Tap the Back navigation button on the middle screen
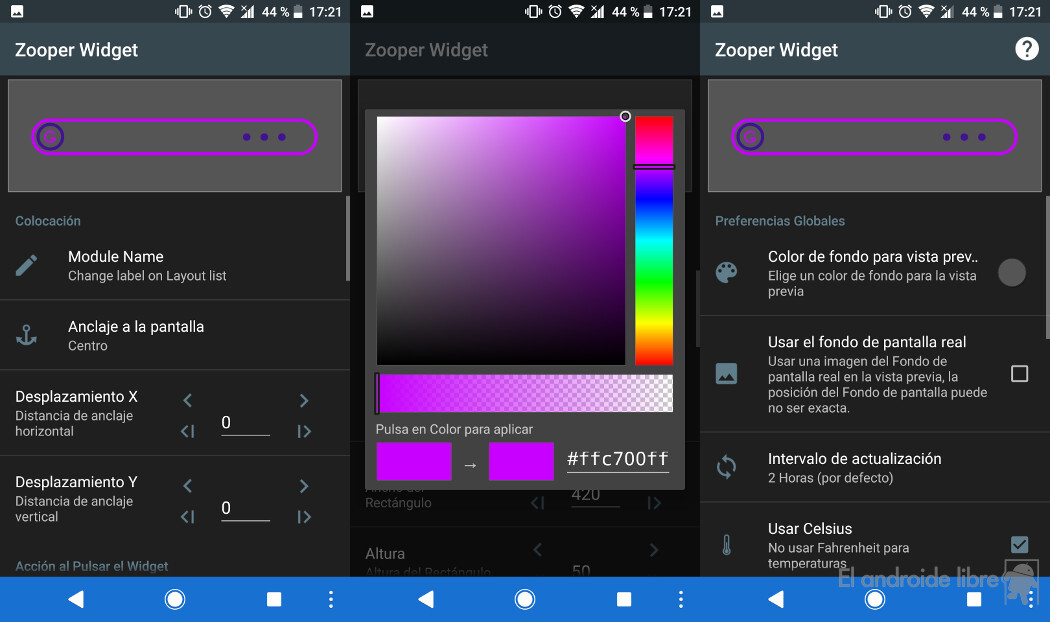Viewport: 1050px width, 622px height. pyautogui.click(x=426, y=599)
